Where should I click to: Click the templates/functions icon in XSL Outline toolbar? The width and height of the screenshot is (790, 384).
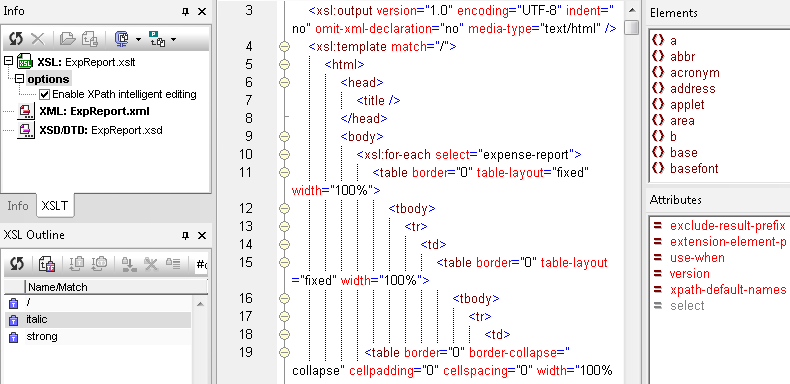point(47,263)
